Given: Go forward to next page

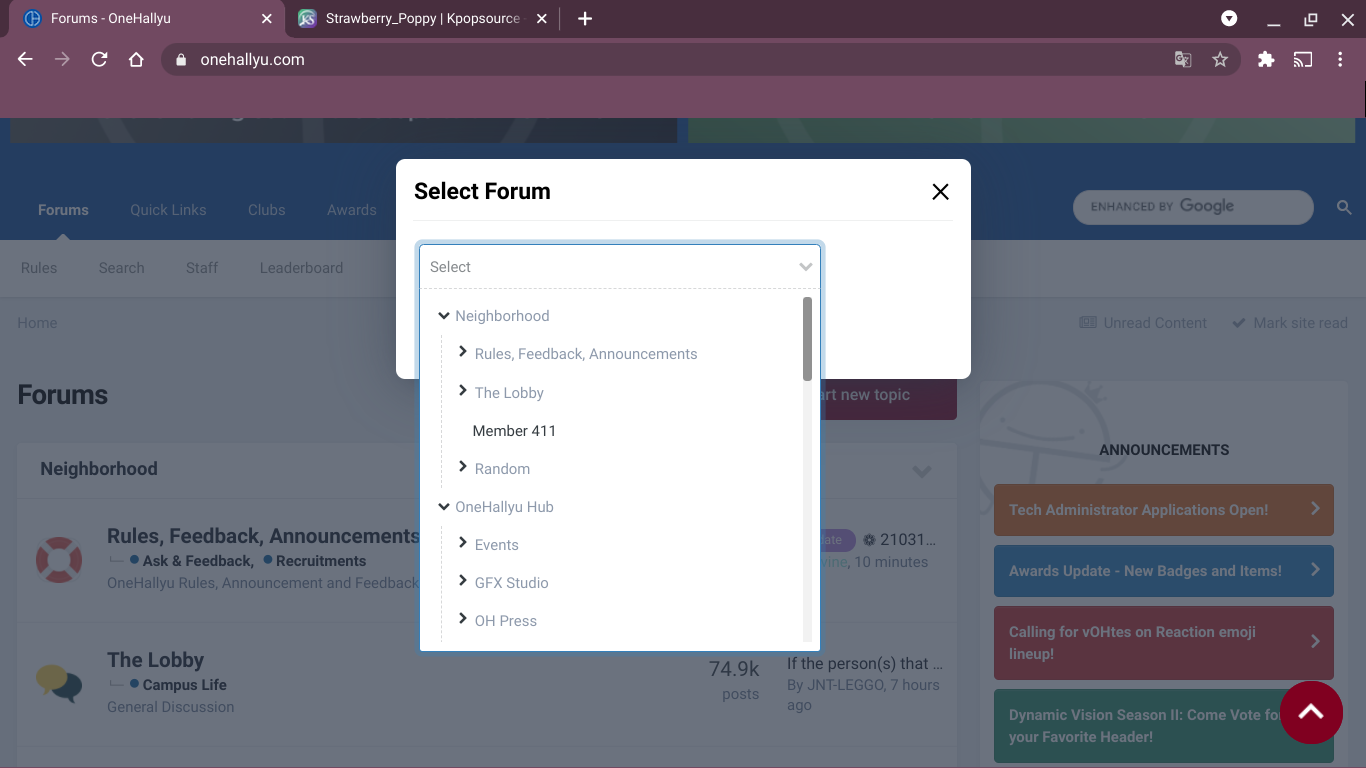Looking at the screenshot, I should click(62, 60).
